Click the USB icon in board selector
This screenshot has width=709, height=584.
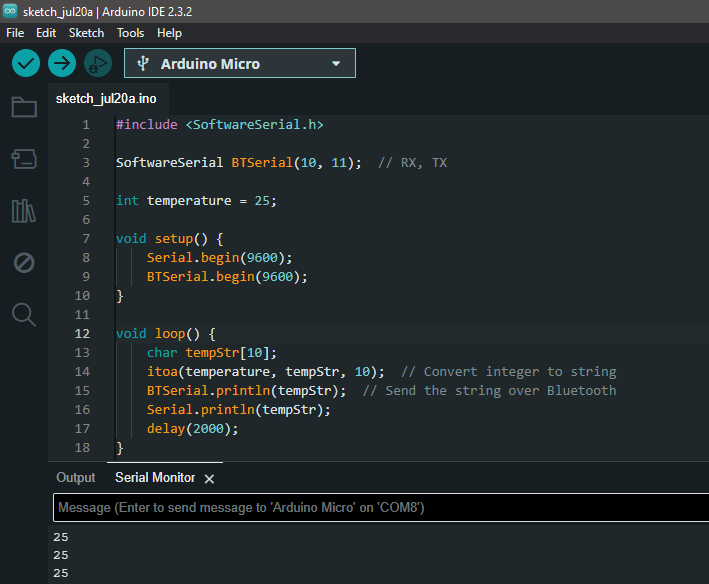[x=143, y=63]
